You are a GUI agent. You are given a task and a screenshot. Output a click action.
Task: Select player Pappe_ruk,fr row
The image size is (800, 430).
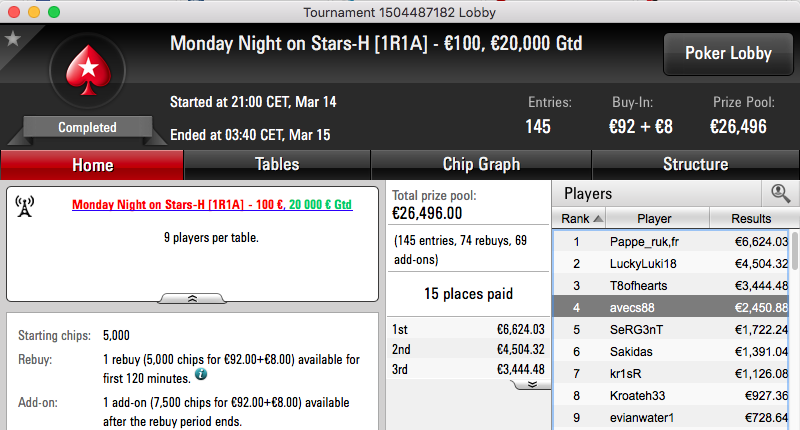point(671,242)
